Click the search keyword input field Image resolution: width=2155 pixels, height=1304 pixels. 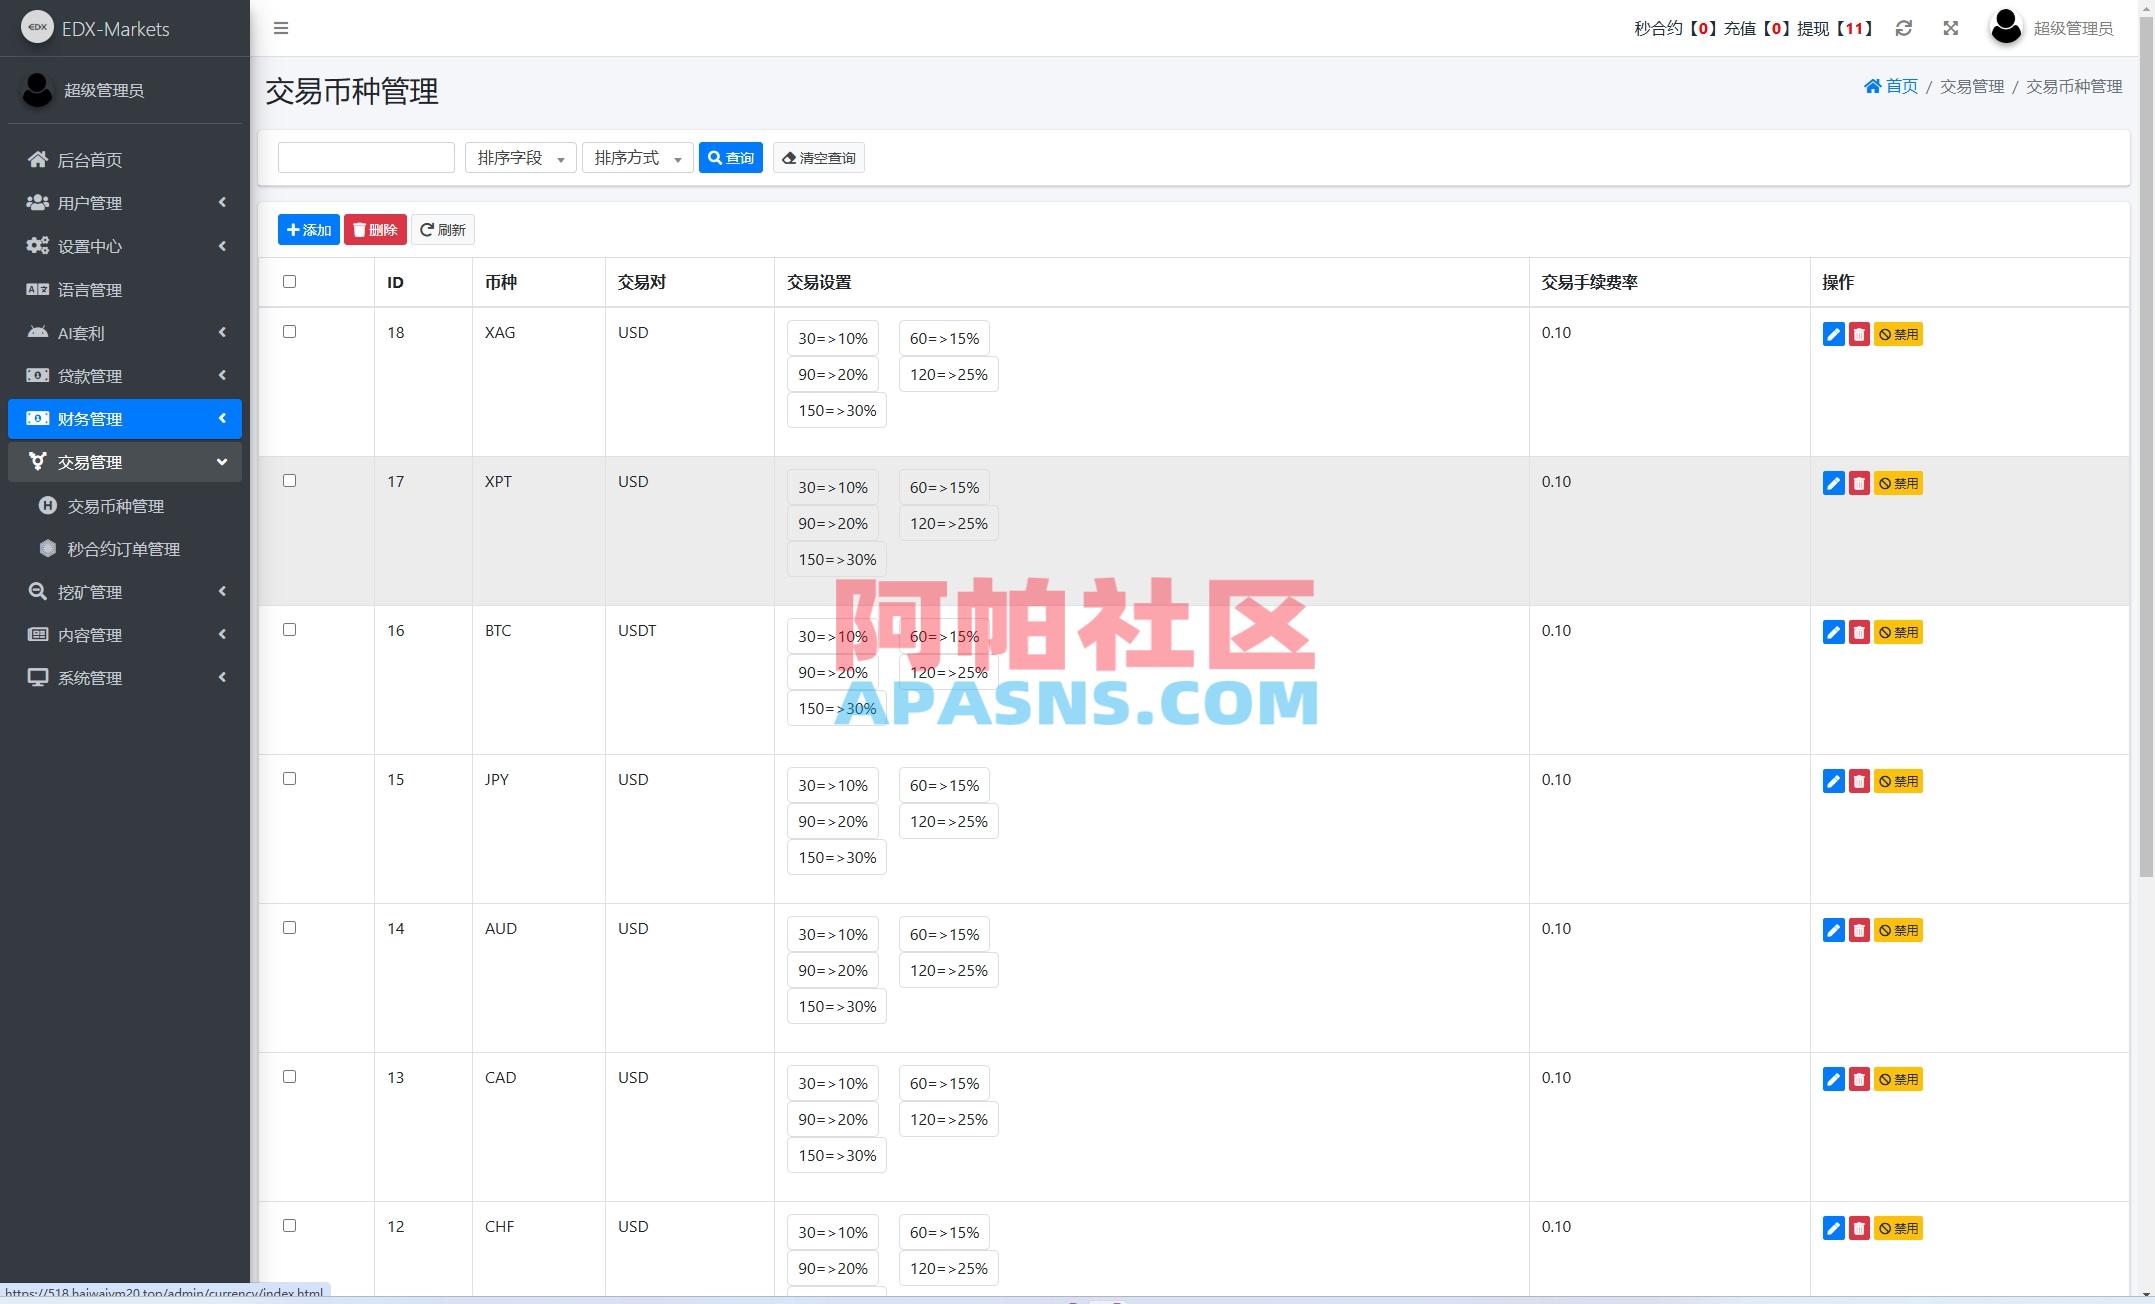(366, 157)
